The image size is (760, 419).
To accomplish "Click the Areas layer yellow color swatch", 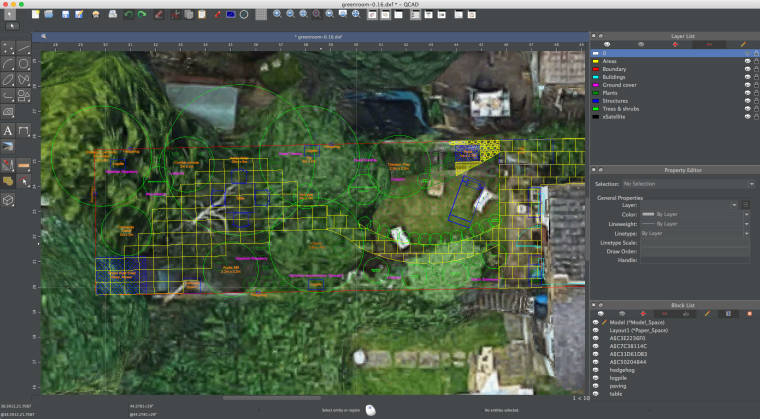I will tap(596, 62).
